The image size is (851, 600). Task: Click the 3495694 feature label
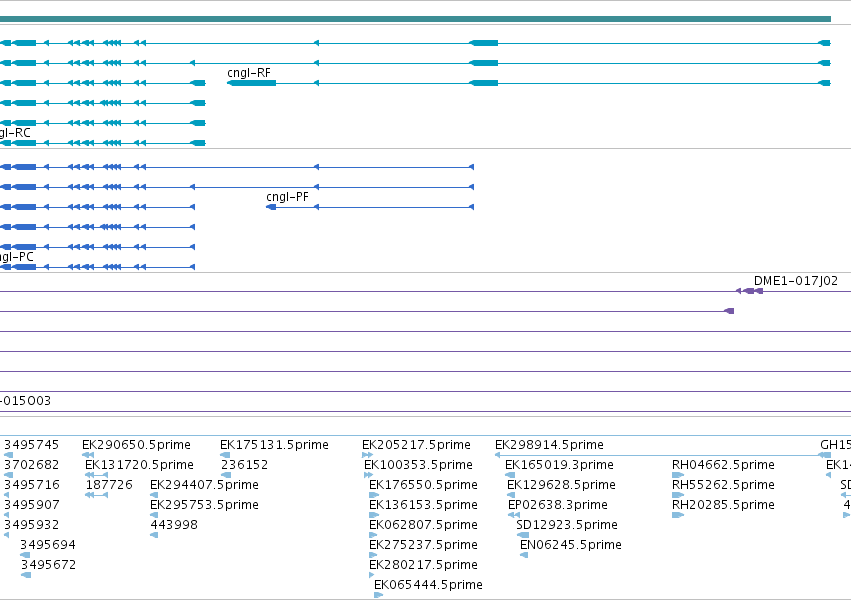(x=48, y=545)
